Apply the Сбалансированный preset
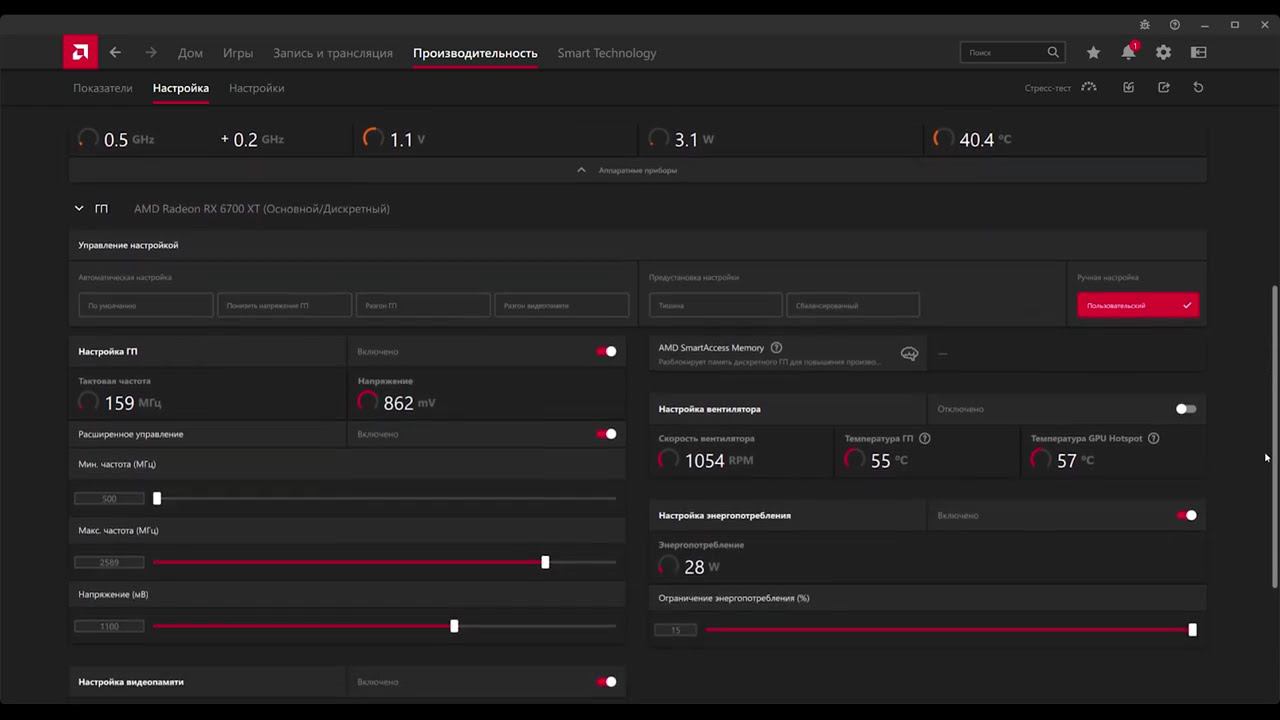The height and width of the screenshot is (720, 1280). pos(853,305)
